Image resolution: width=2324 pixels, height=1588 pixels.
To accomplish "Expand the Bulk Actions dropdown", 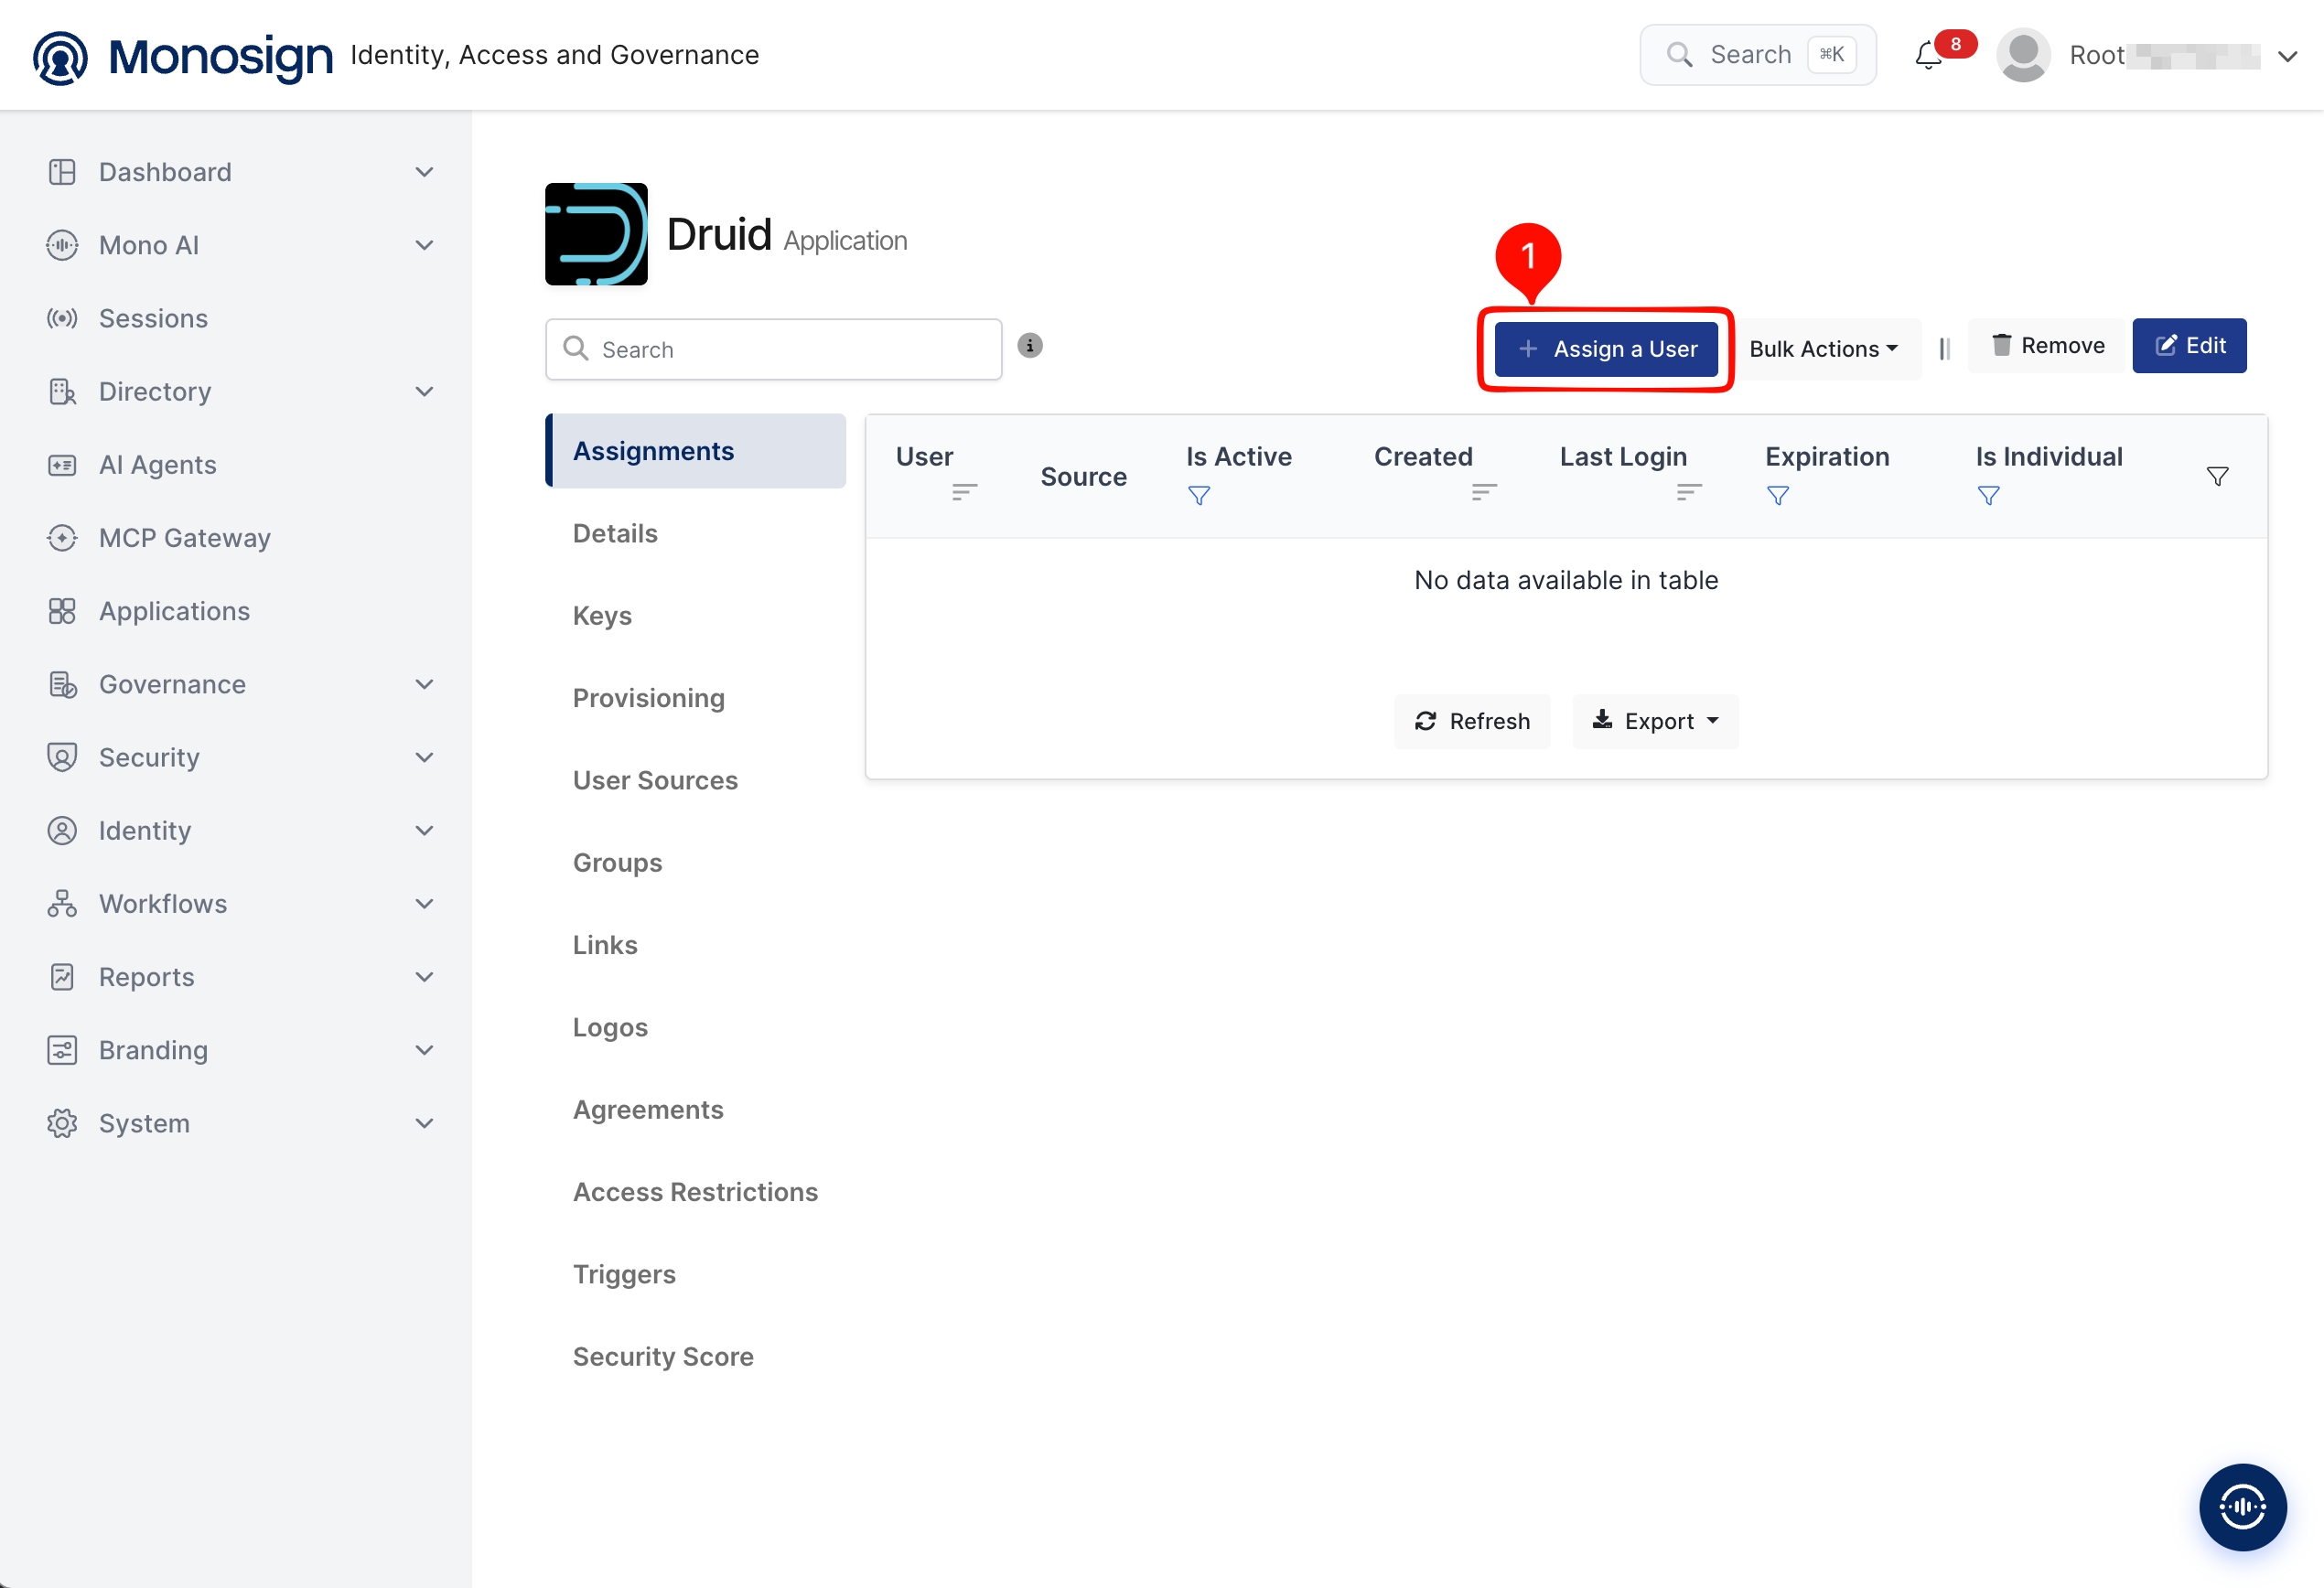I will tap(1823, 349).
